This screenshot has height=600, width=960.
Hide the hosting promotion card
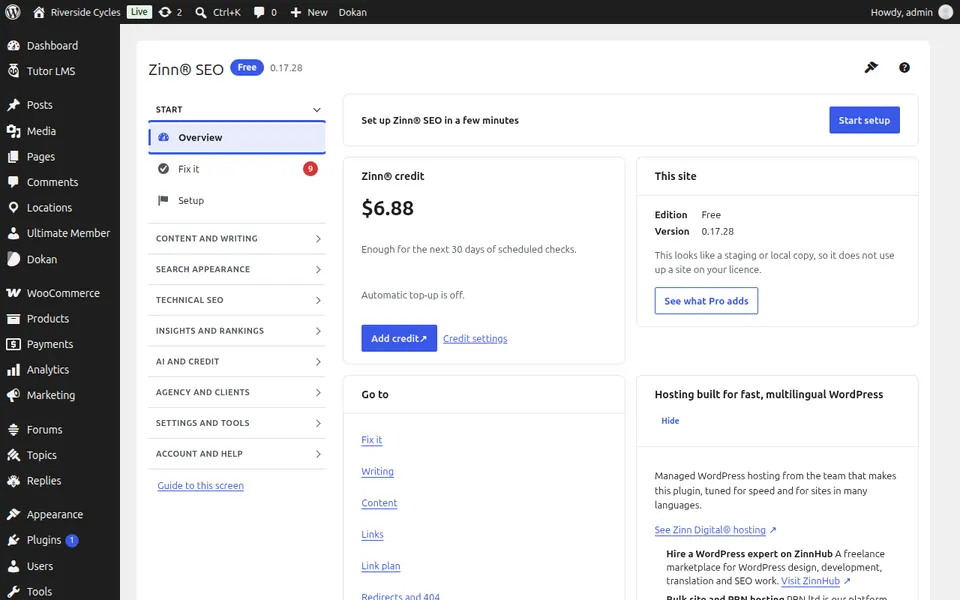pos(670,421)
